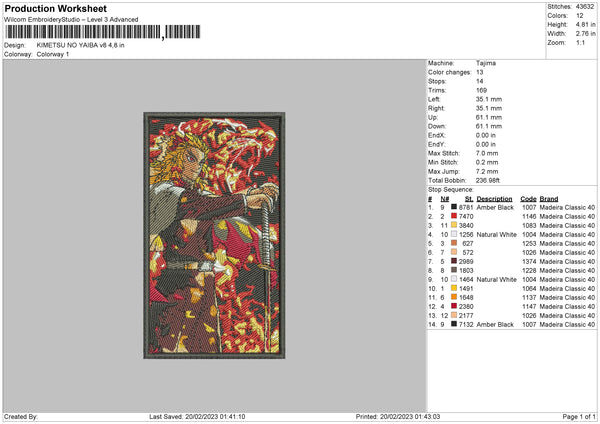Select the white swatch beside stitch count 1464

pyautogui.click(x=454, y=279)
